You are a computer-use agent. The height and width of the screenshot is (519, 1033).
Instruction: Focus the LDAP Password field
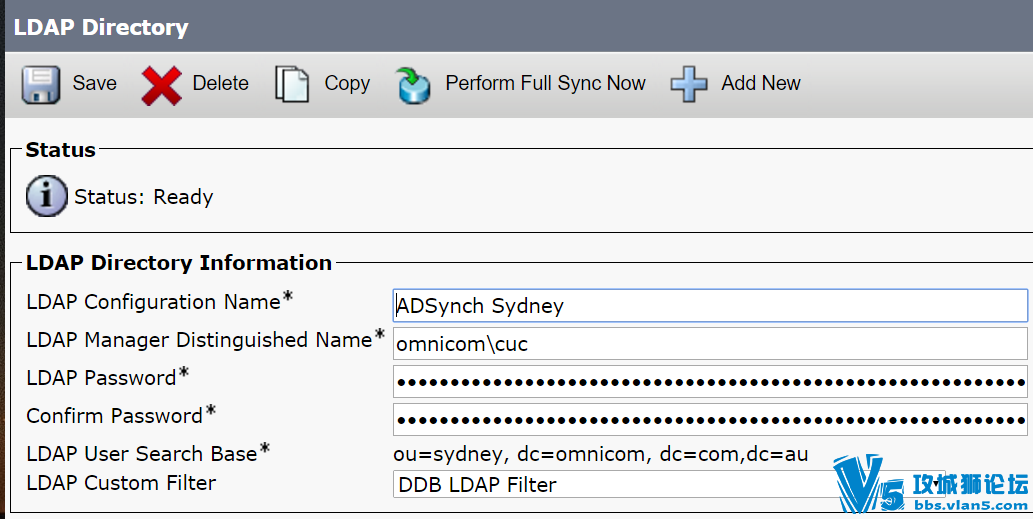point(710,382)
